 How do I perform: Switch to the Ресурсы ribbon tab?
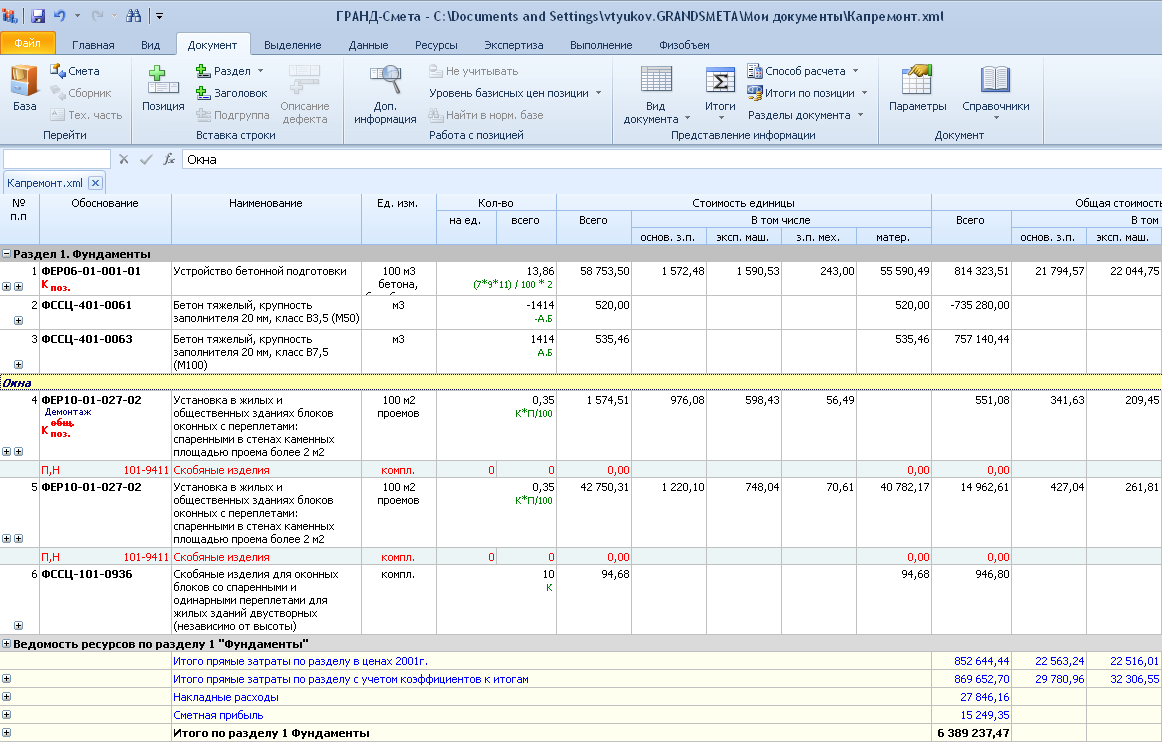tap(436, 45)
